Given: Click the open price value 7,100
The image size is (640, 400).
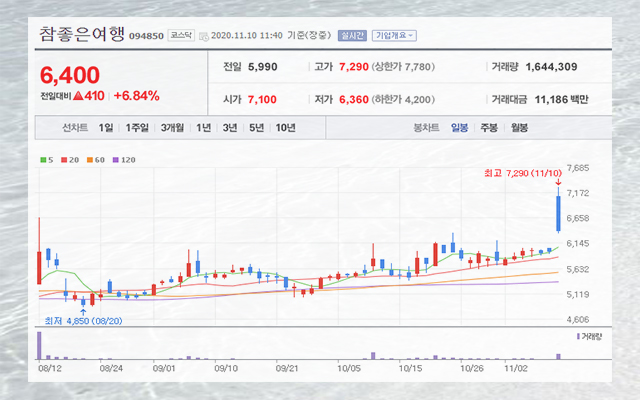Looking at the screenshot, I should [x=262, y=99].
